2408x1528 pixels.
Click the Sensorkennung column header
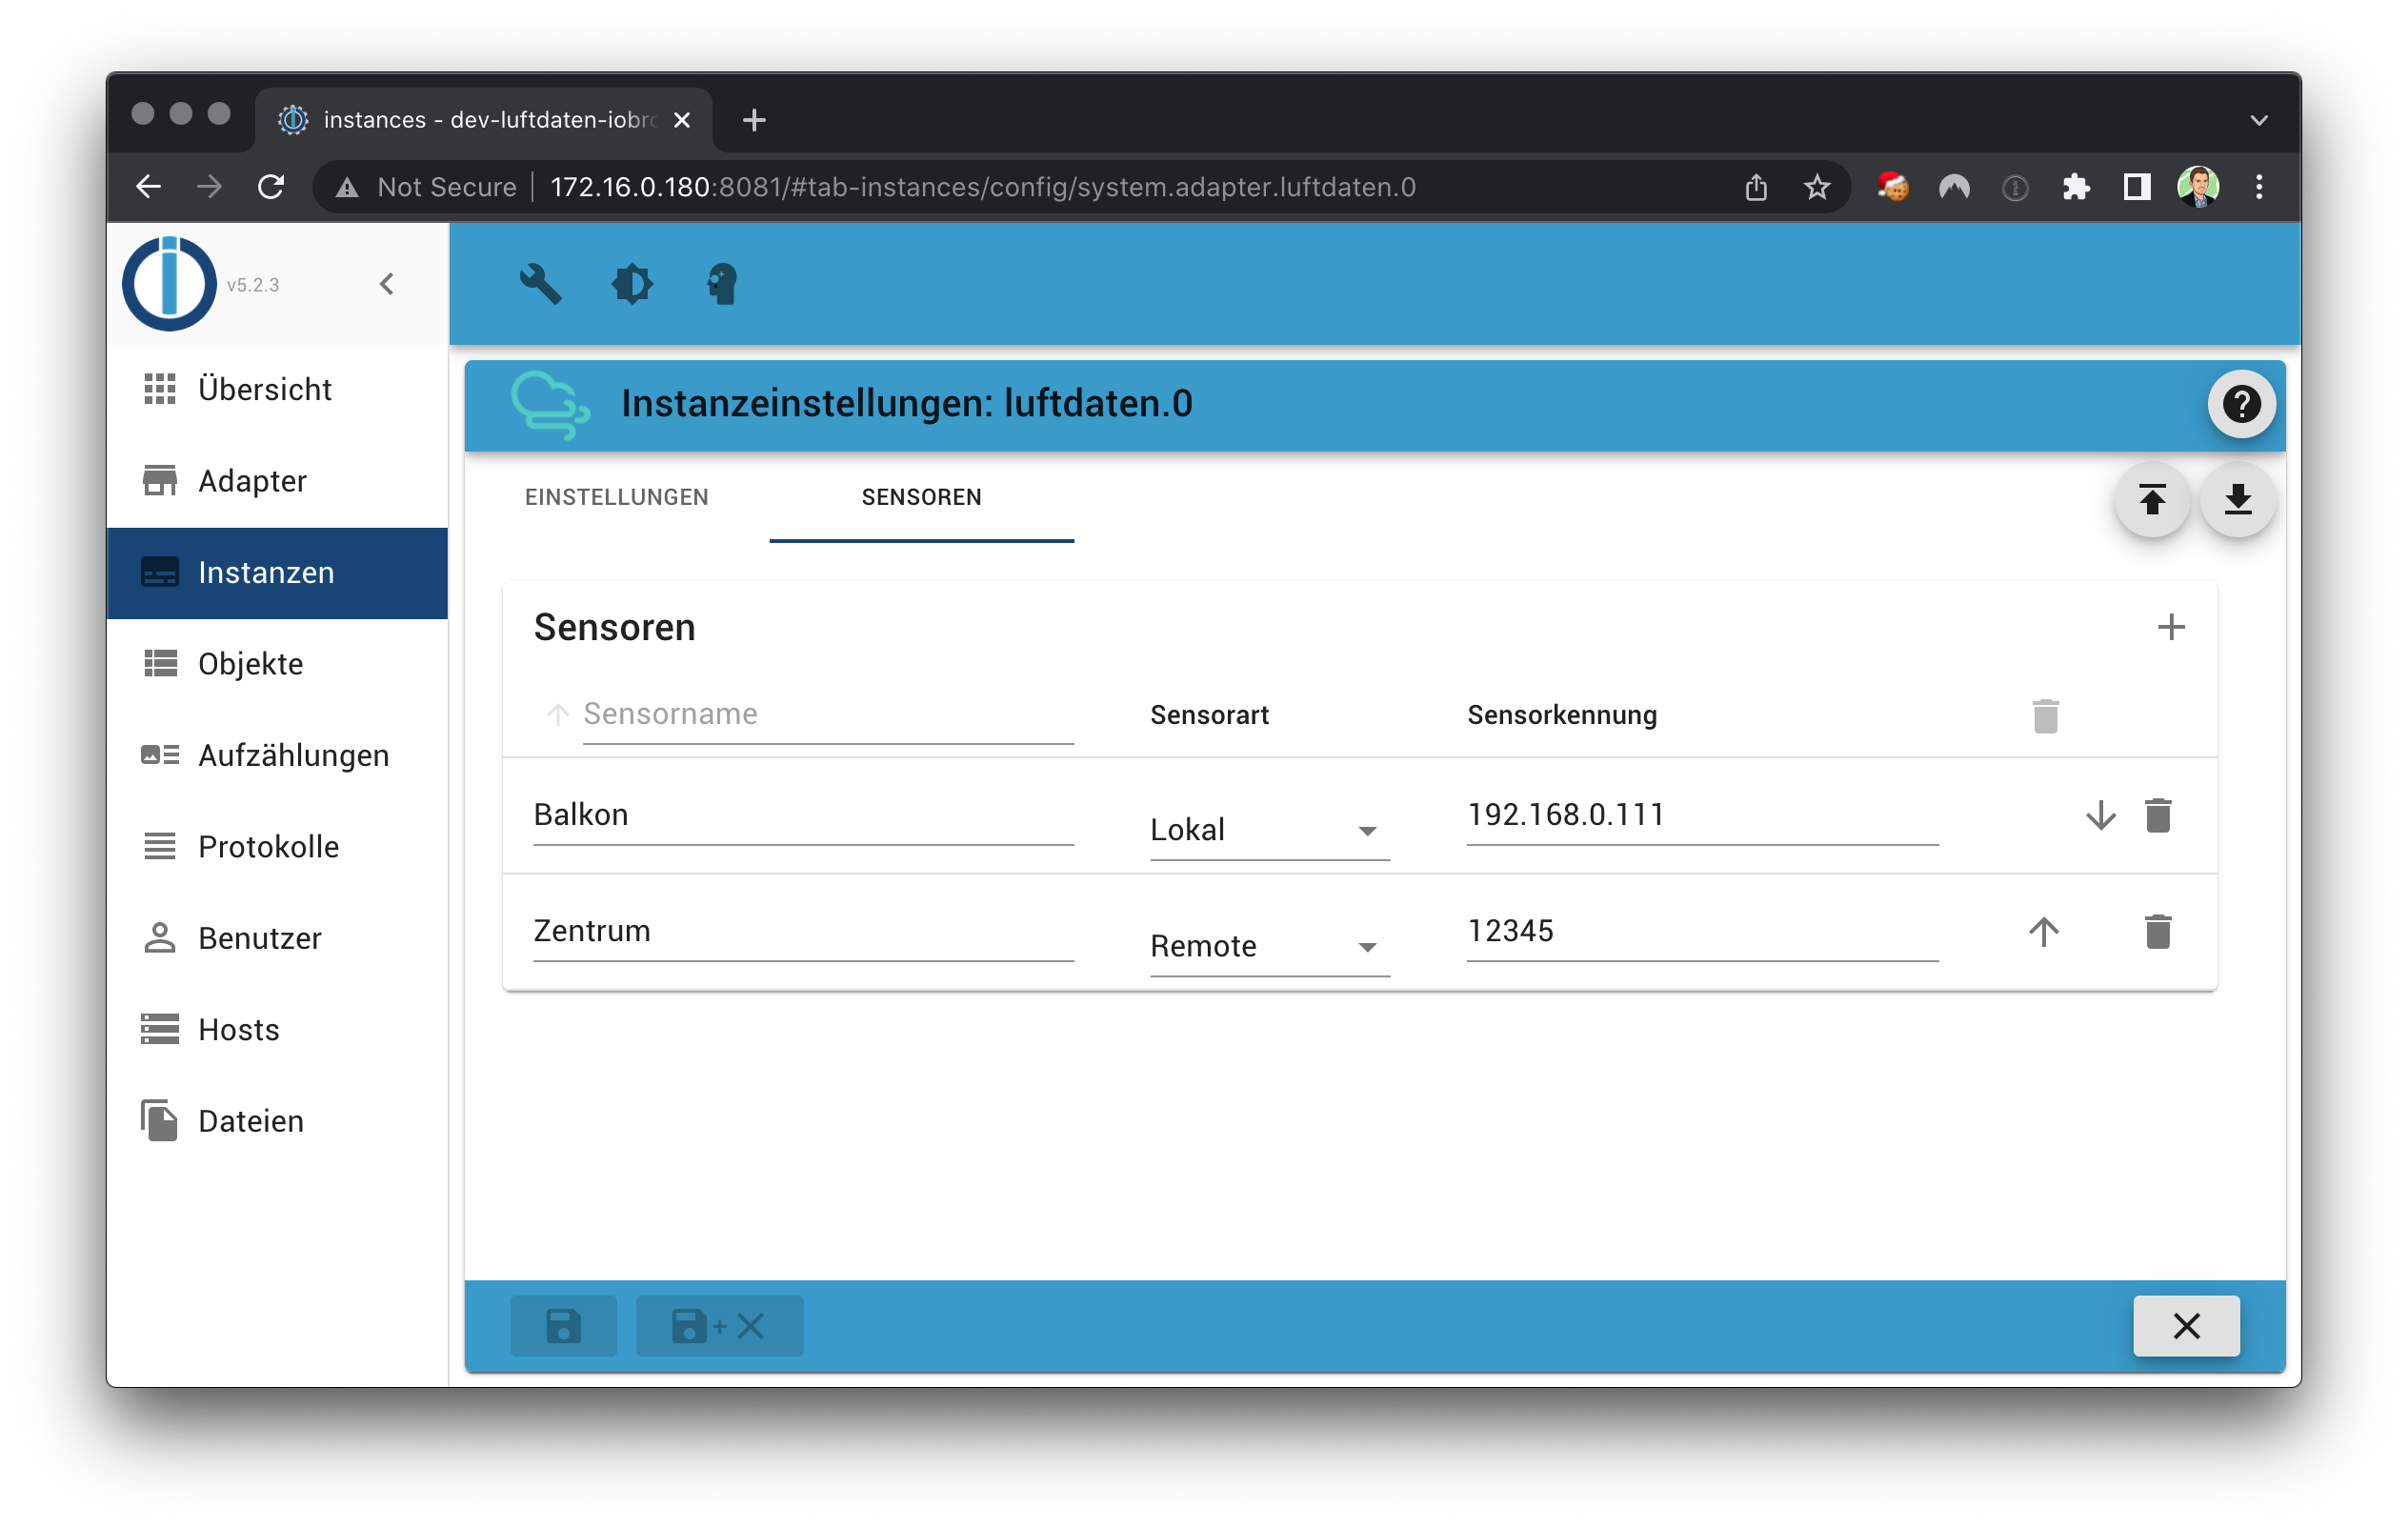pos(1562,715)
